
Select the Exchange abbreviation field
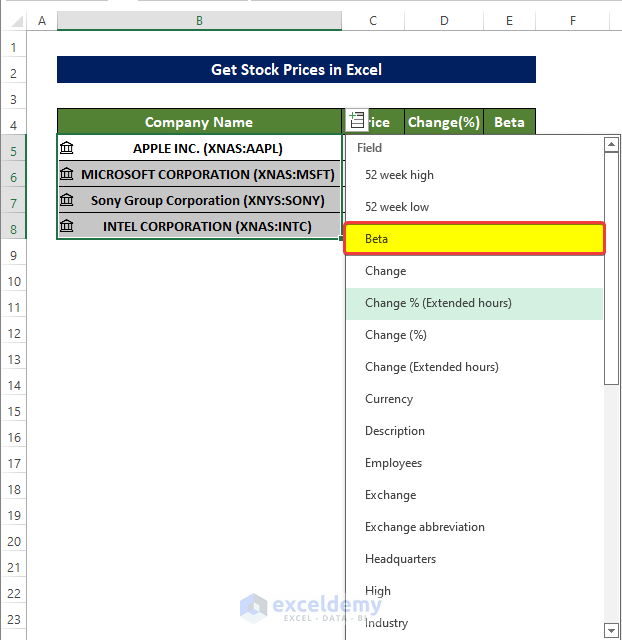(474, 527)
